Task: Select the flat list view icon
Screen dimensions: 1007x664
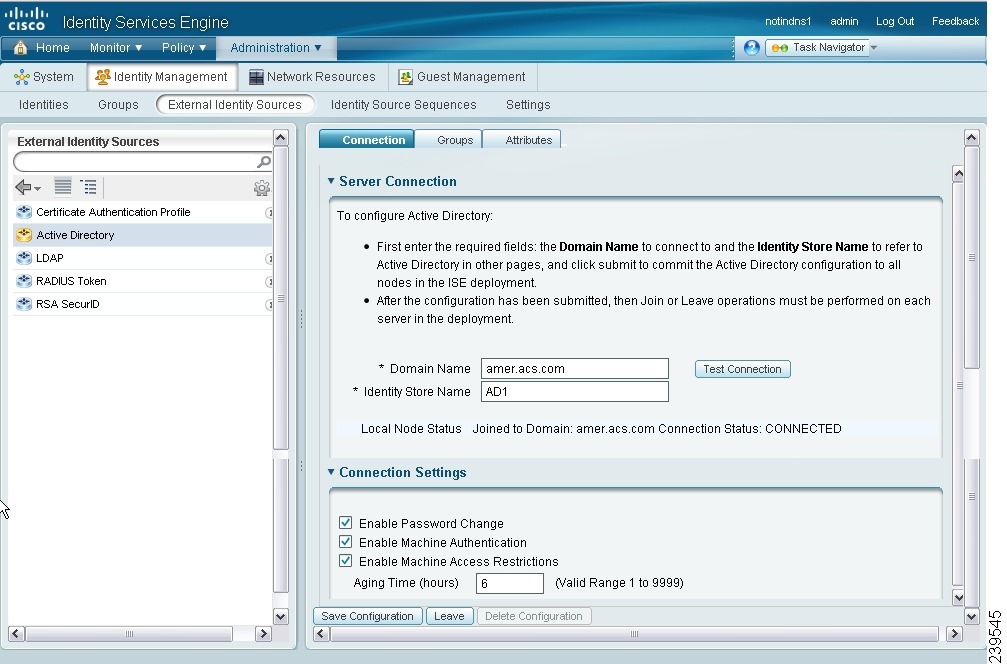Action: pyautogui.click(x=62, y=187)
